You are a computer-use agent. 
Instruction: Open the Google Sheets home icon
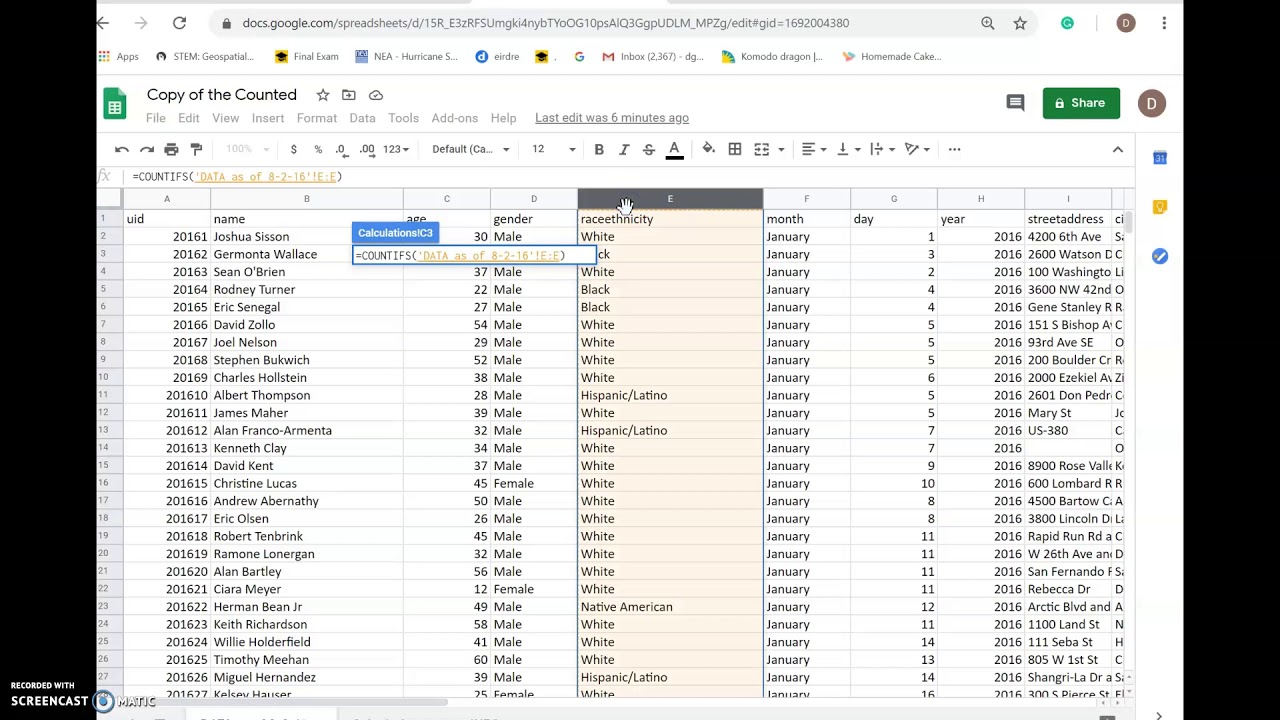click(115, 104)
